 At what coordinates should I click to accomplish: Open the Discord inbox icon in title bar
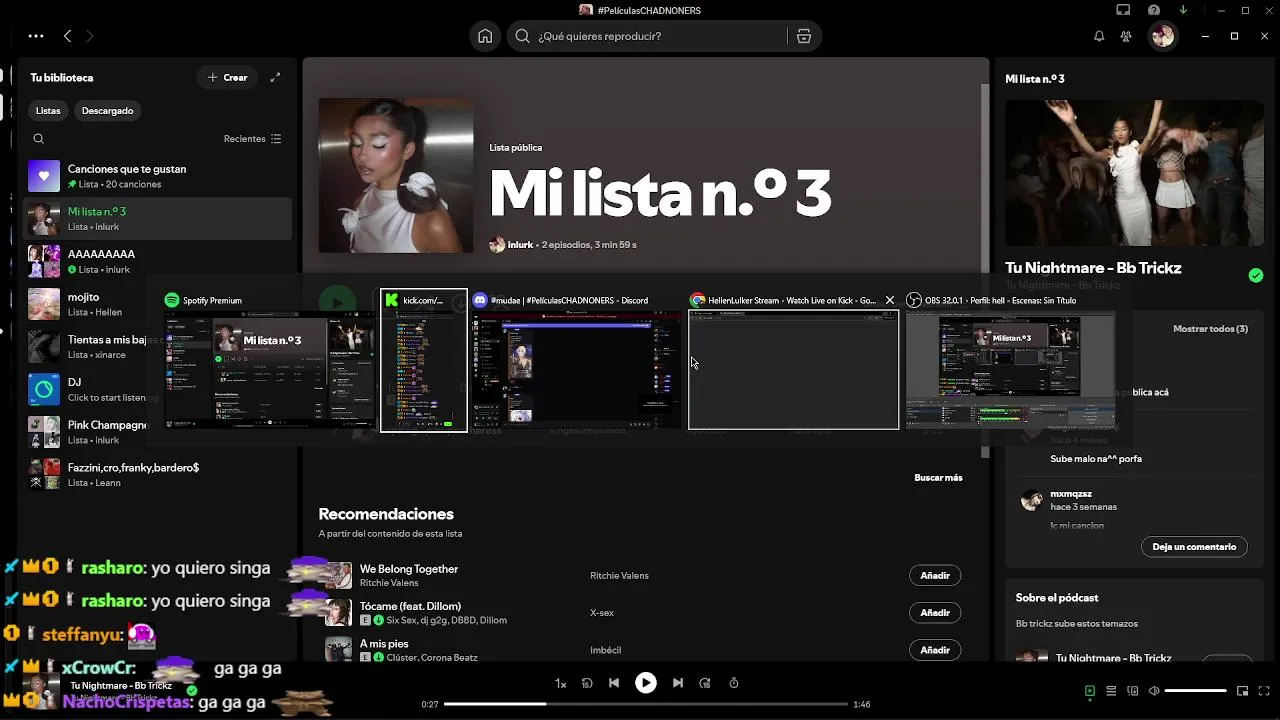pyautogui.click(x=1123, y=10)
